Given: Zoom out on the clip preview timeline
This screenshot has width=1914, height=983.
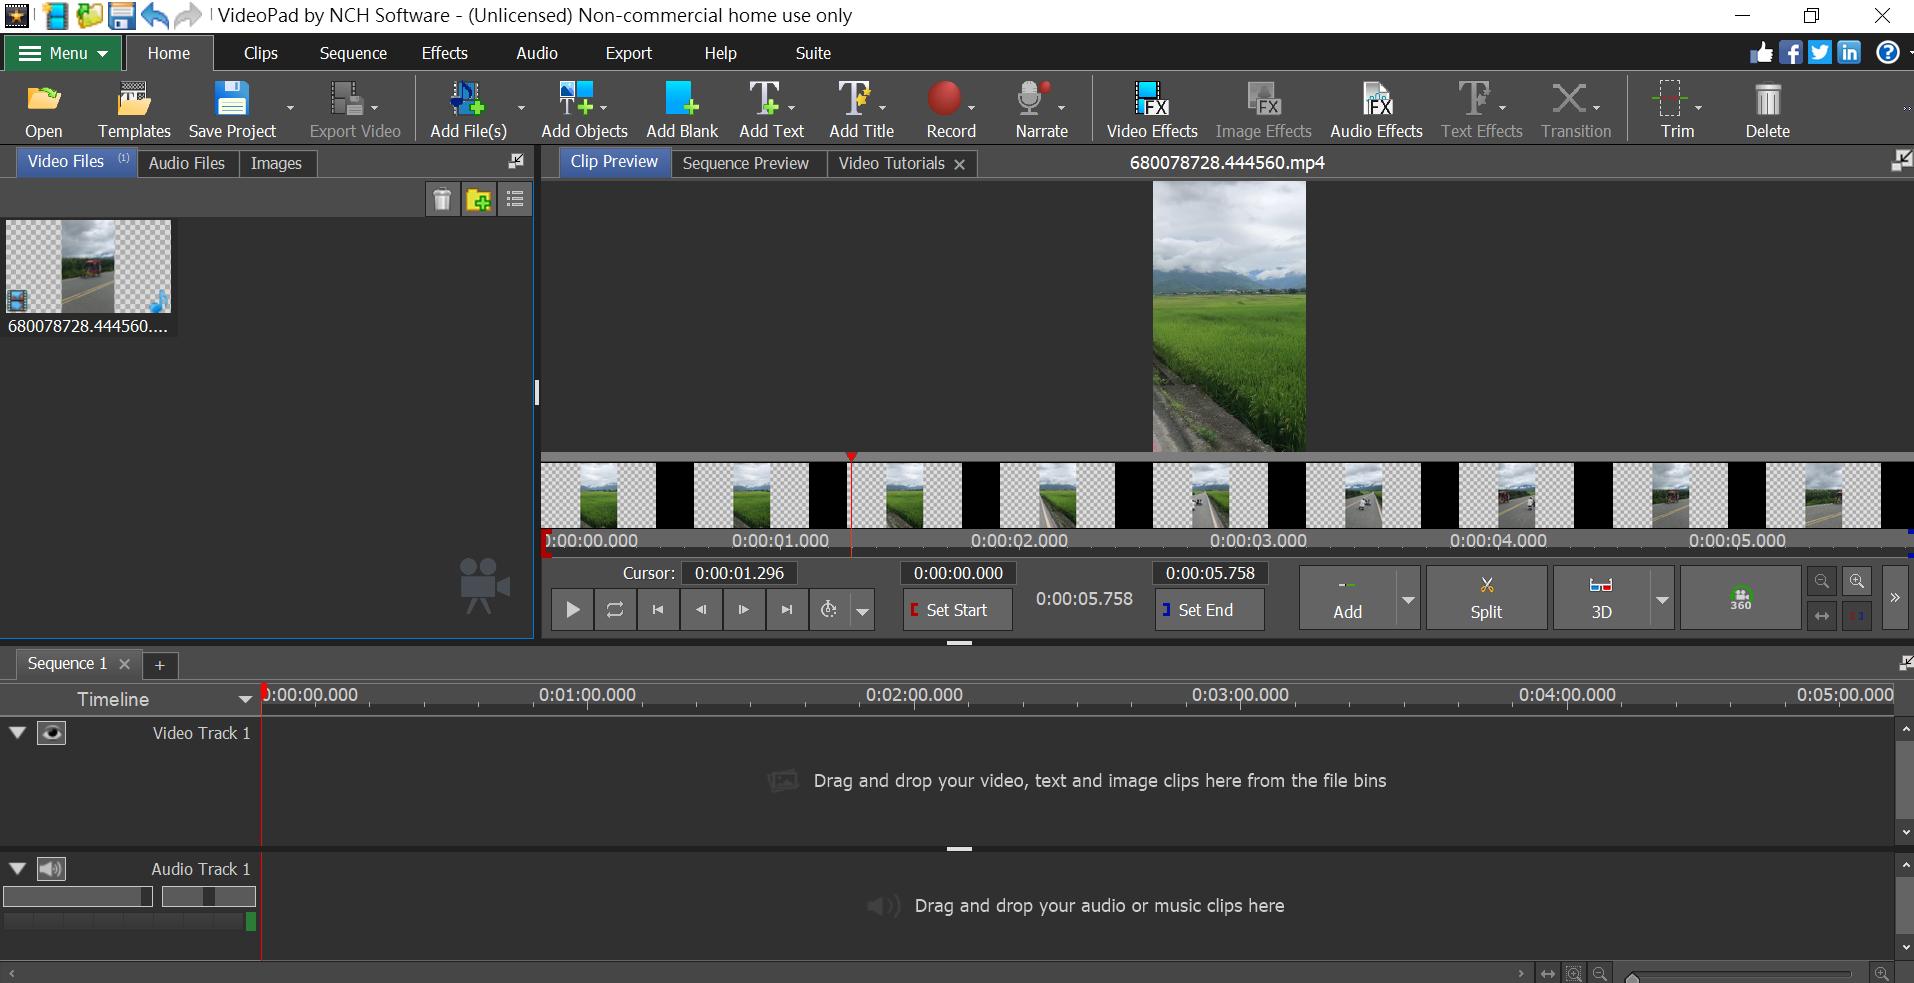Looking at the screenshot, I should (1822, 581).
